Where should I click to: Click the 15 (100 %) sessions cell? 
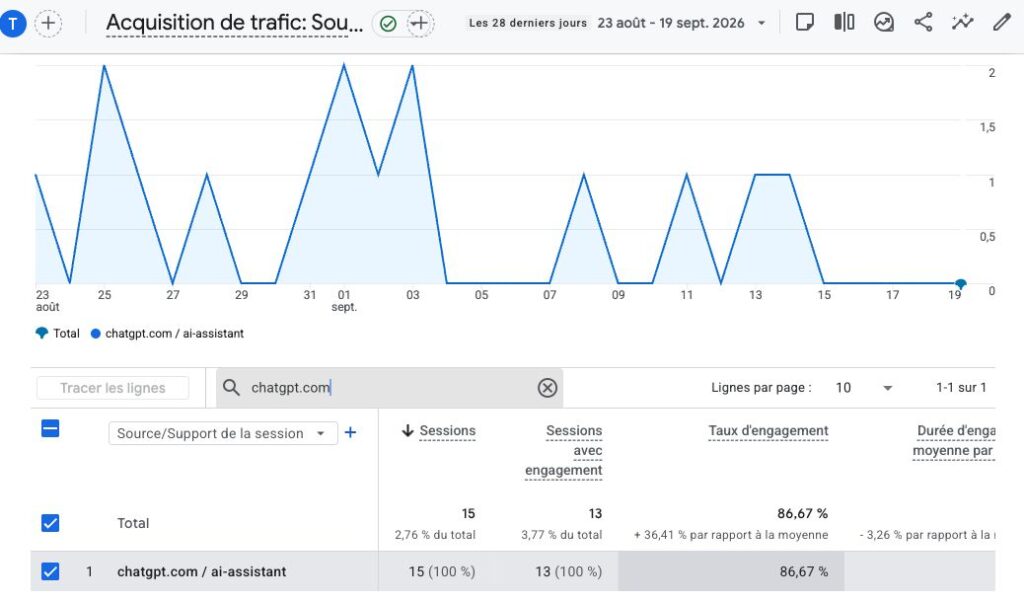pyautogui.click(x=441, y=572)
